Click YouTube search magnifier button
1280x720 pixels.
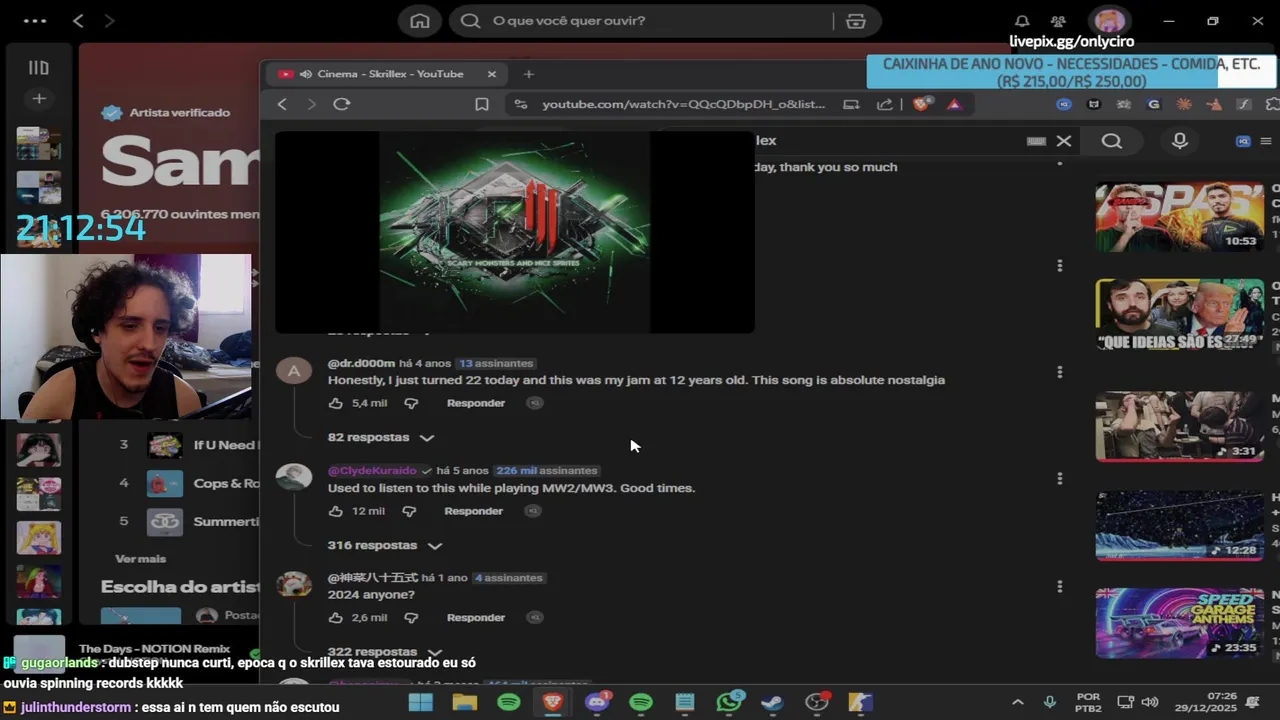click(1112, 141)
